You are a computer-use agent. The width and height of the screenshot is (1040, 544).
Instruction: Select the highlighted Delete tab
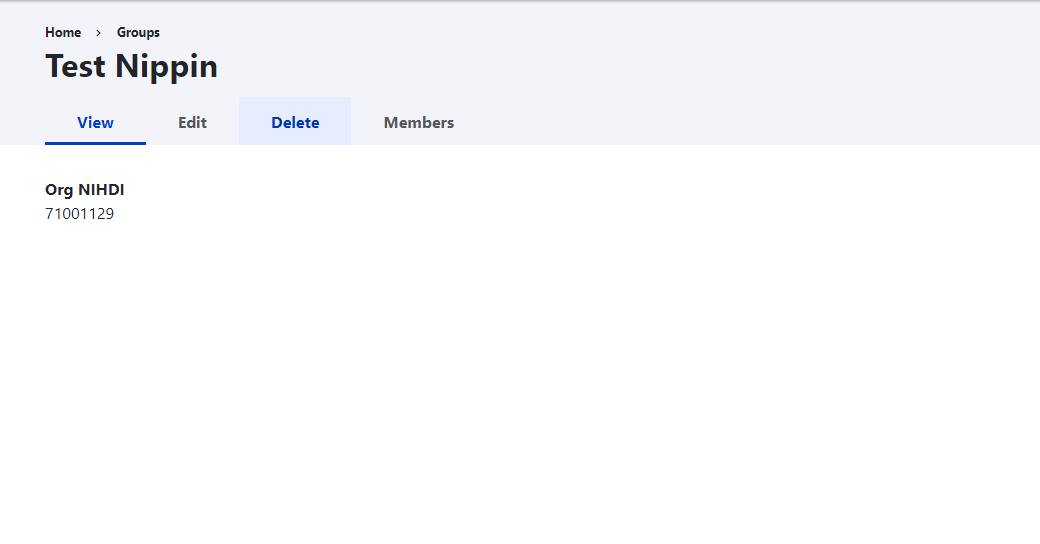point(295,122)
